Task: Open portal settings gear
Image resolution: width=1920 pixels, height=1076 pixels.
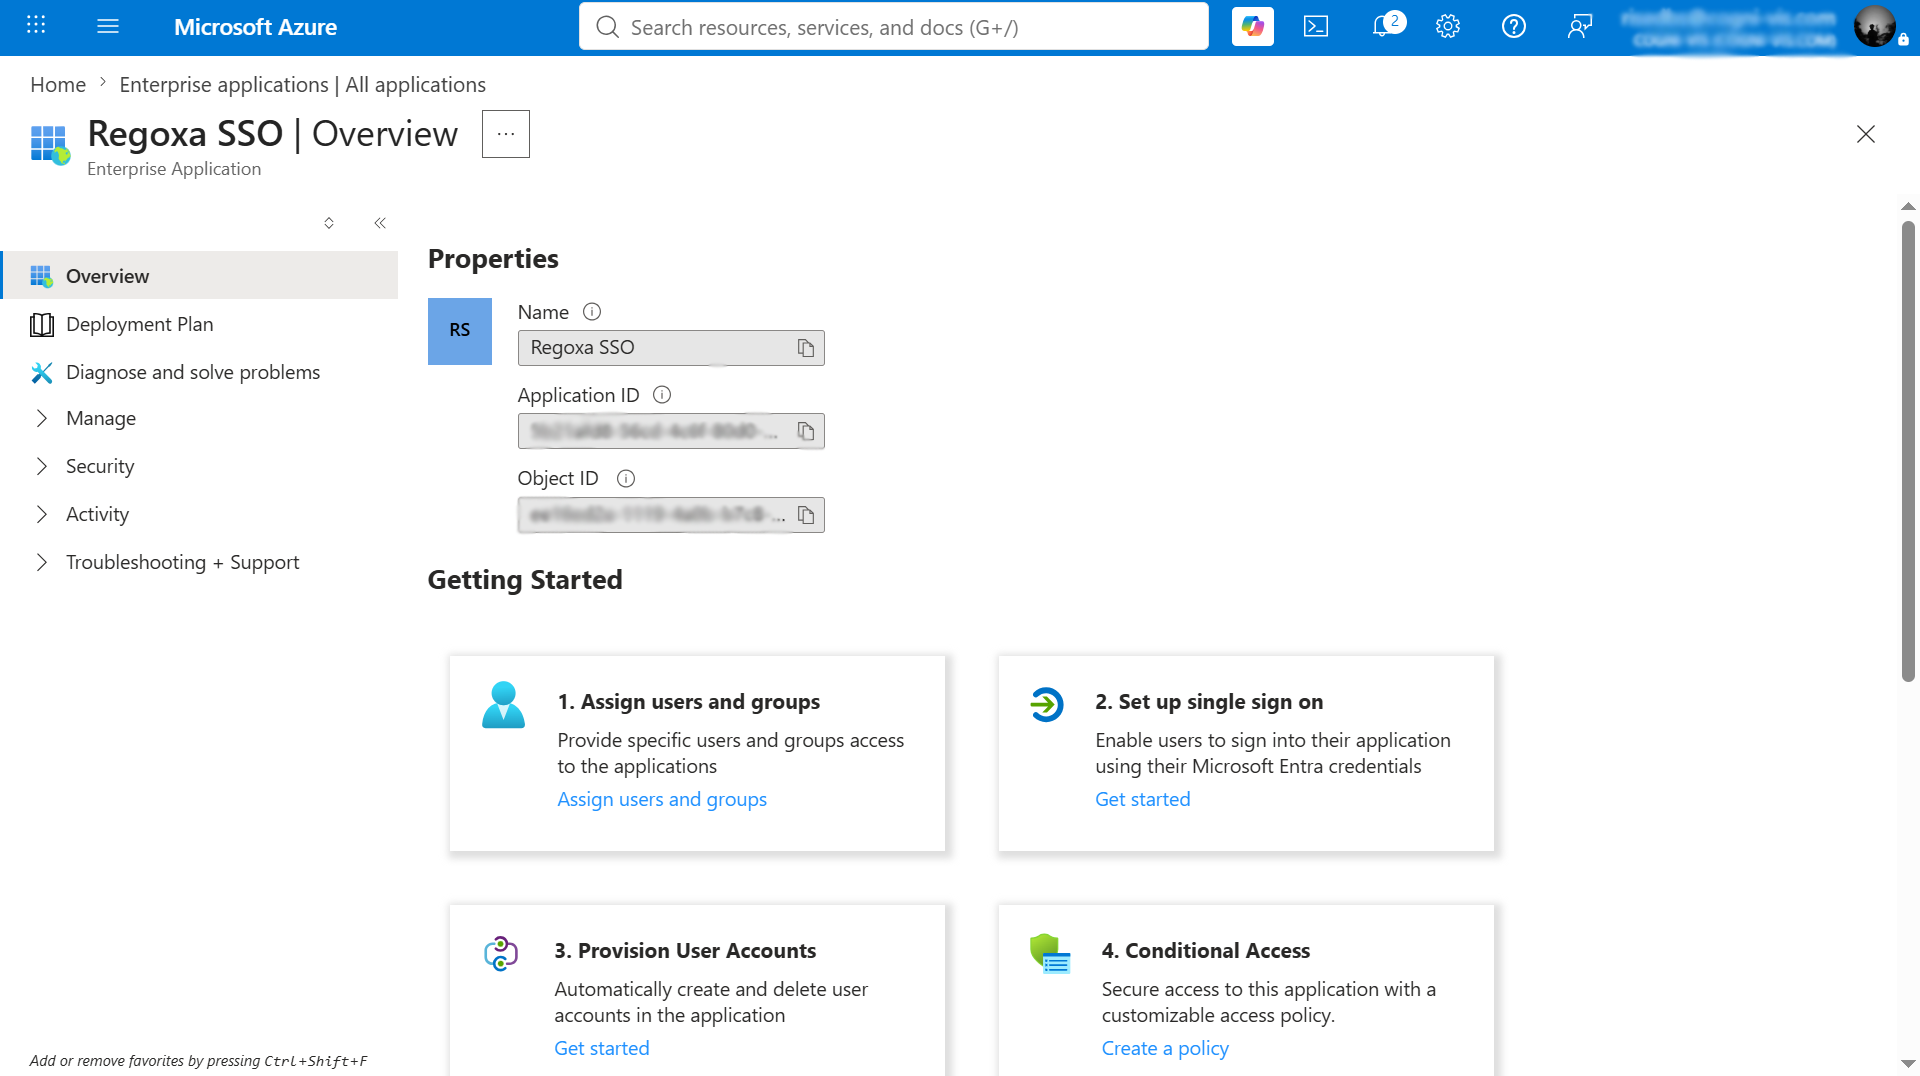Action: click(1448, 27)
